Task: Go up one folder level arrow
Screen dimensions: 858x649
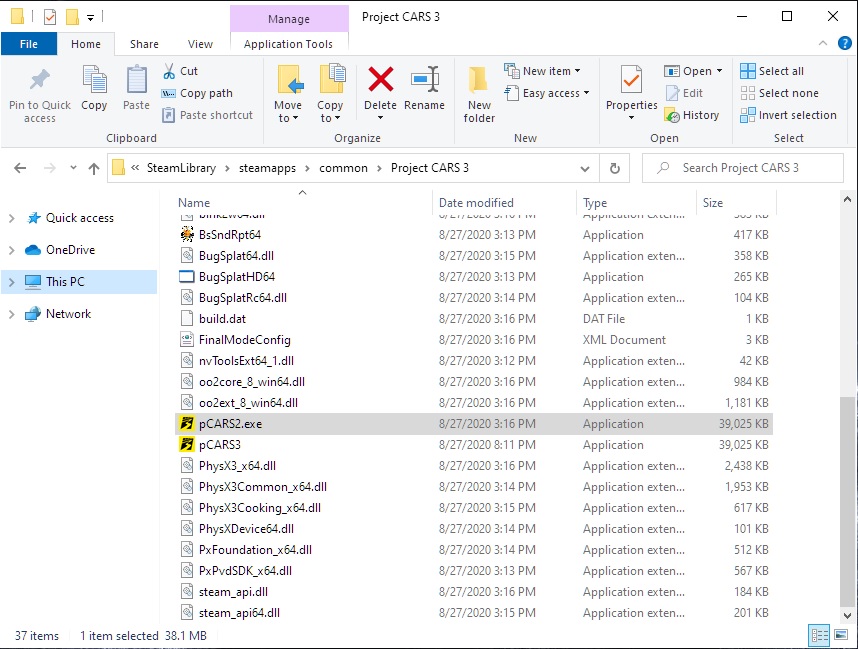Action: point(94,169)
